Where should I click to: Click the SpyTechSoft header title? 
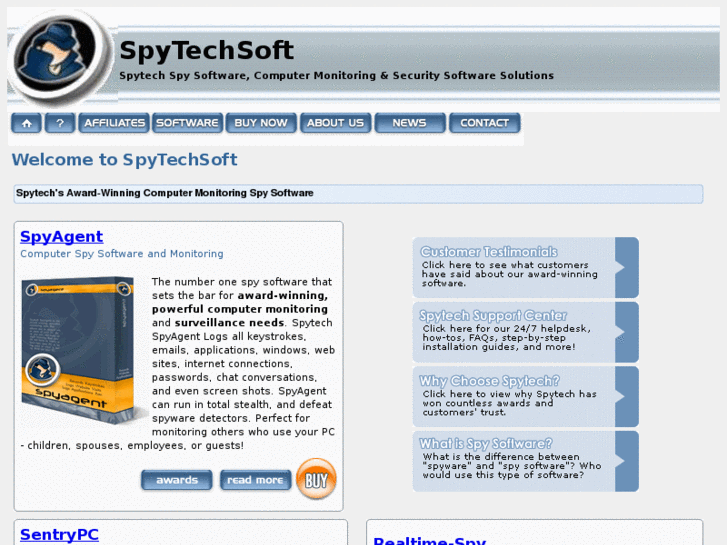tap(206, 50)
